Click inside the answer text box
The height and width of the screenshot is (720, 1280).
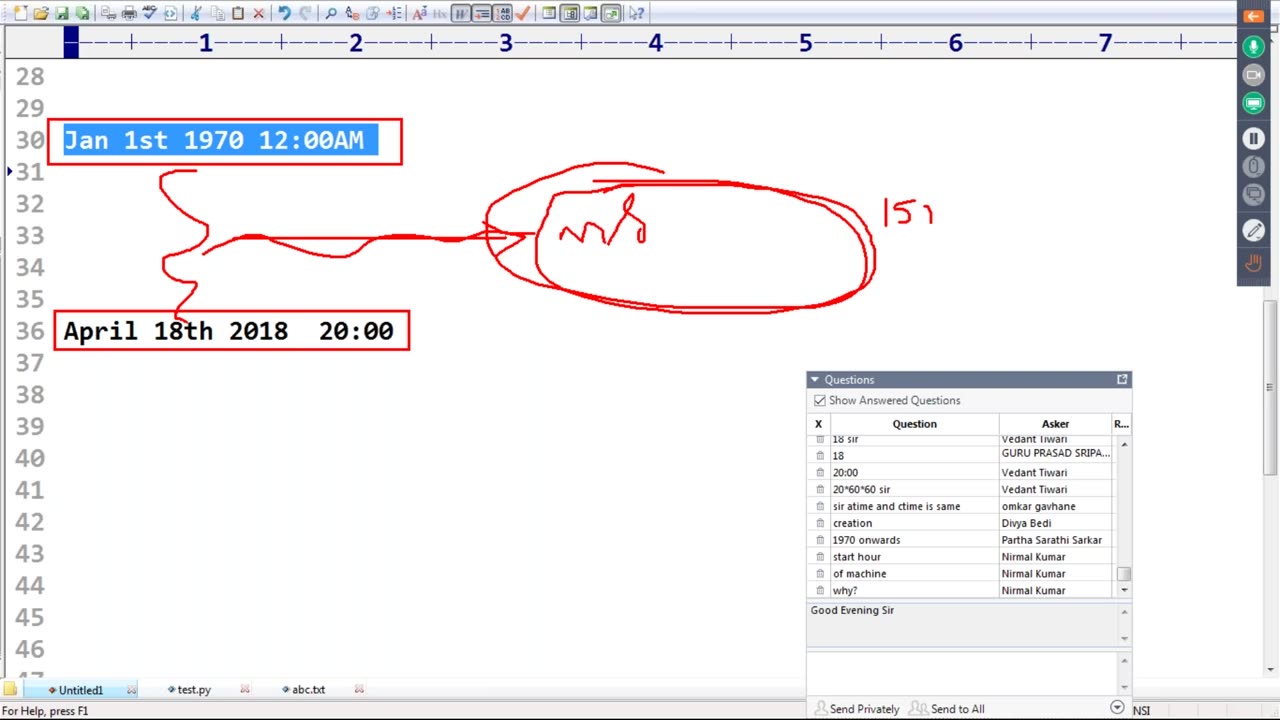[x=962, y=671]
